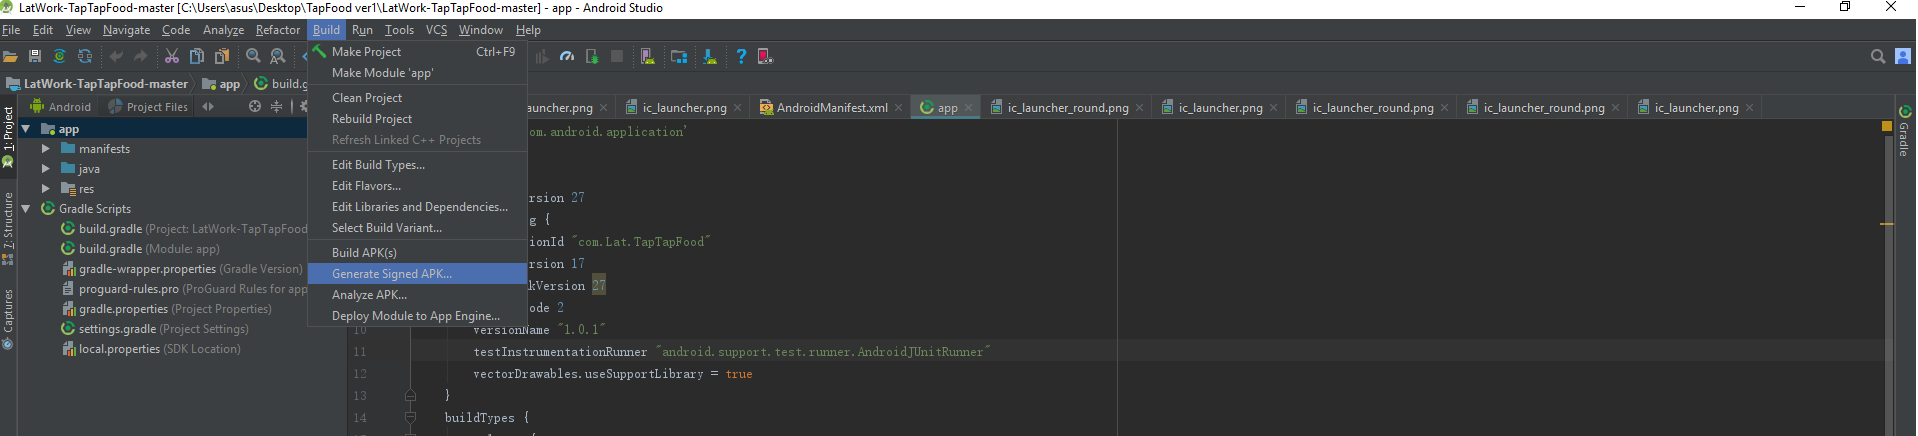Viewport: 1918px width, 436px height.
Task: Choose Select Build Variant... entry
Action: click(x=417, y=228)
